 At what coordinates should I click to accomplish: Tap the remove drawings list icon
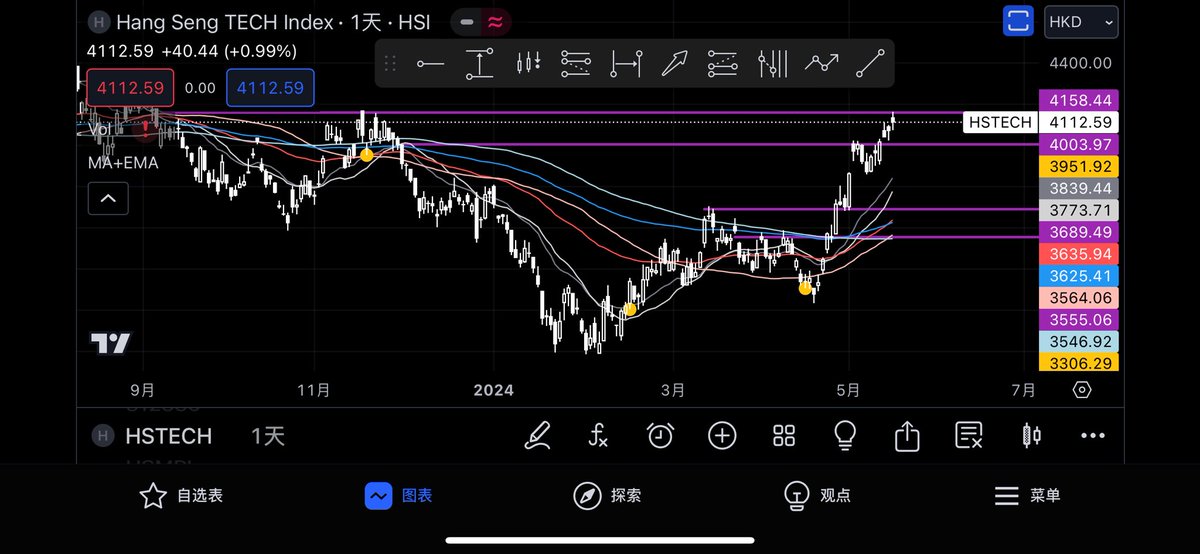(x=968, y=435)
